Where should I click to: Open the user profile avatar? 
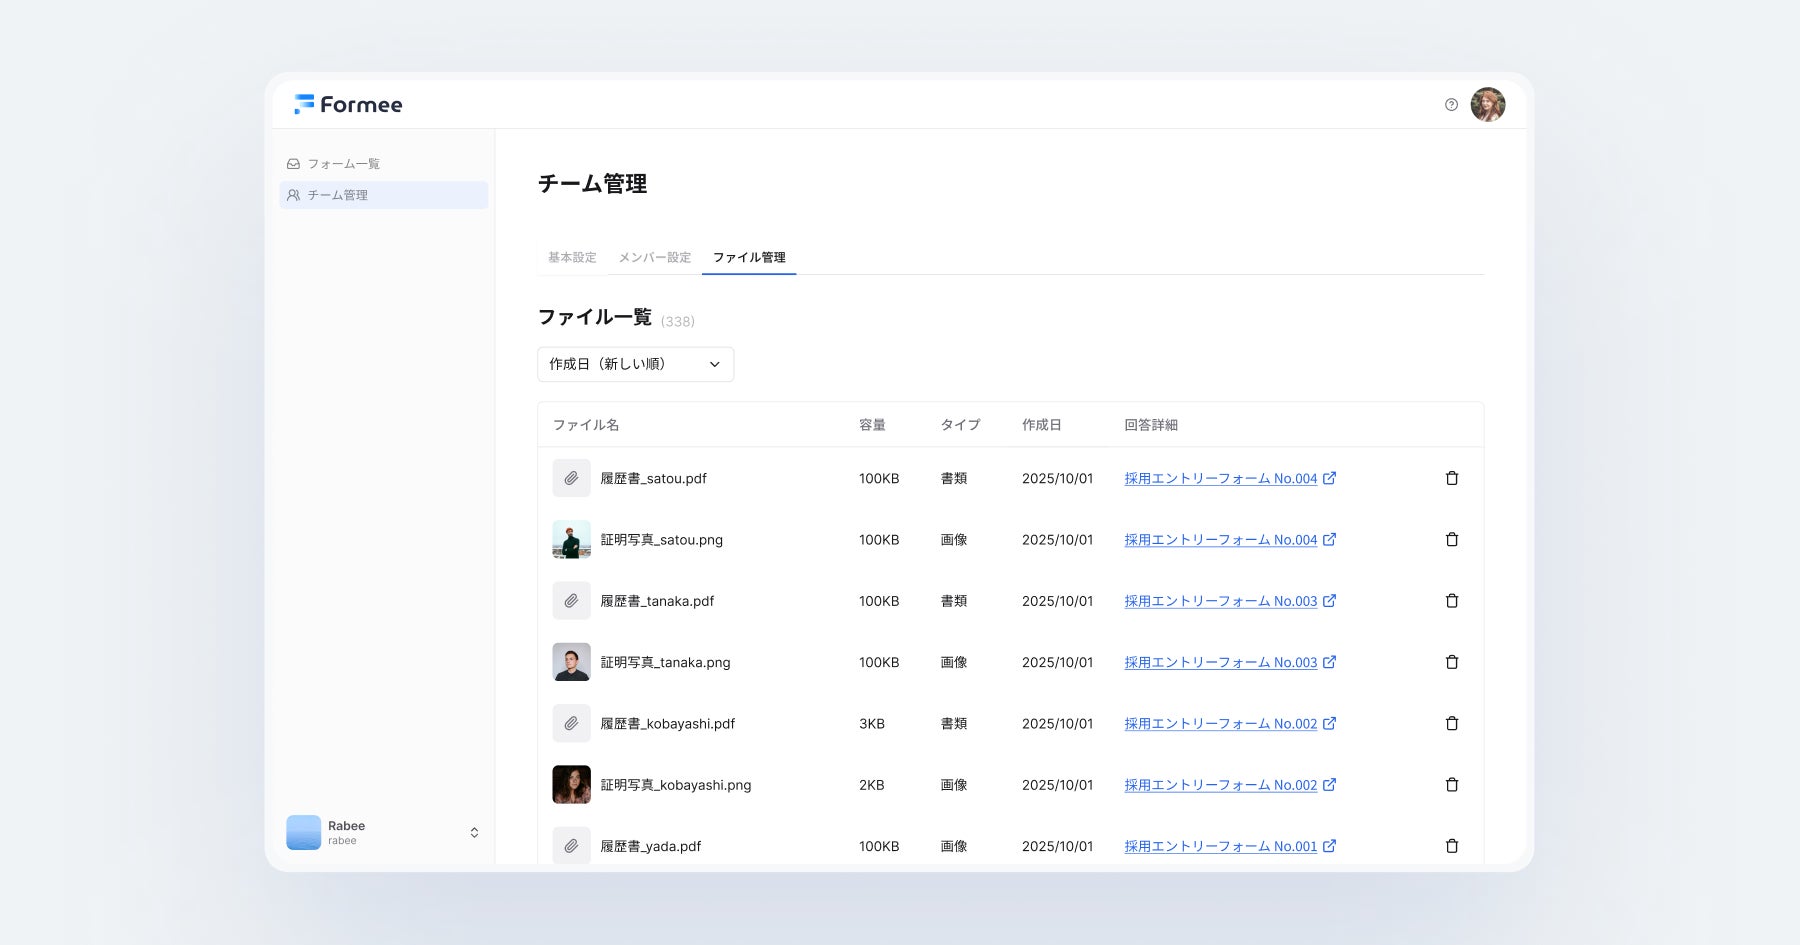(x=1488, y=104)
